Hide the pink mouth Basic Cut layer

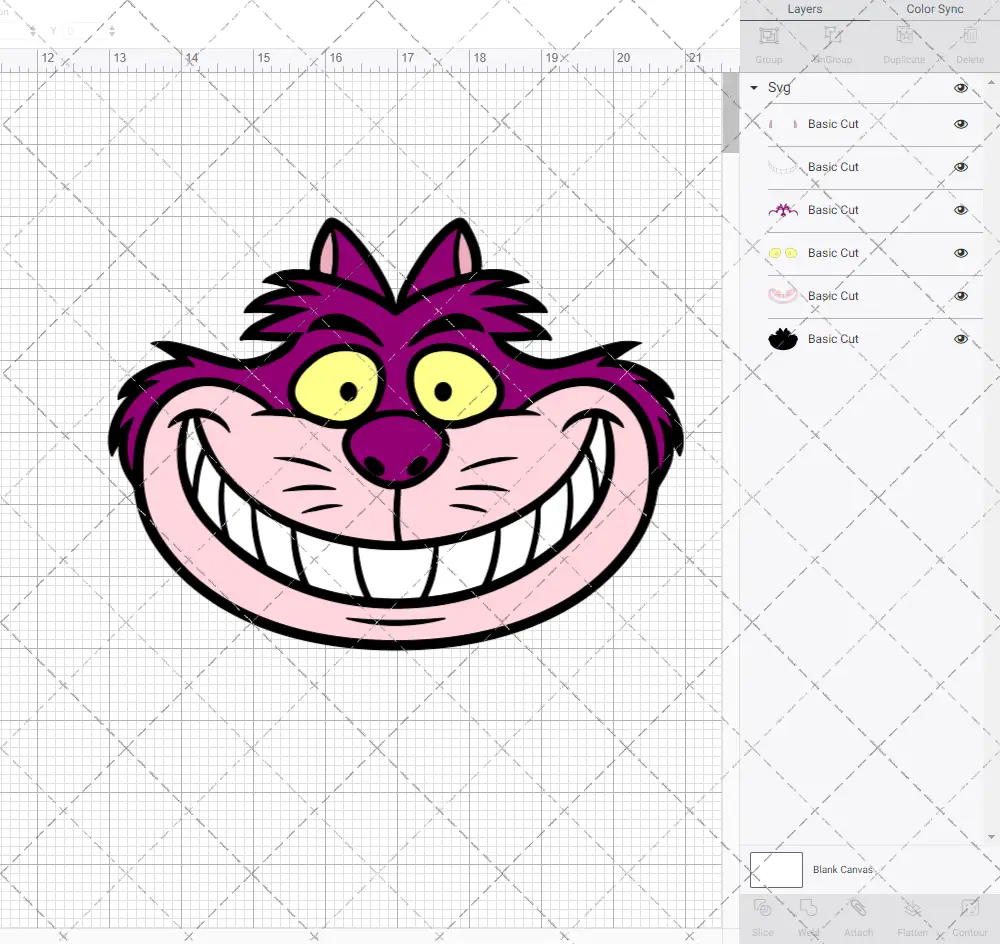[x=960, y=296]
